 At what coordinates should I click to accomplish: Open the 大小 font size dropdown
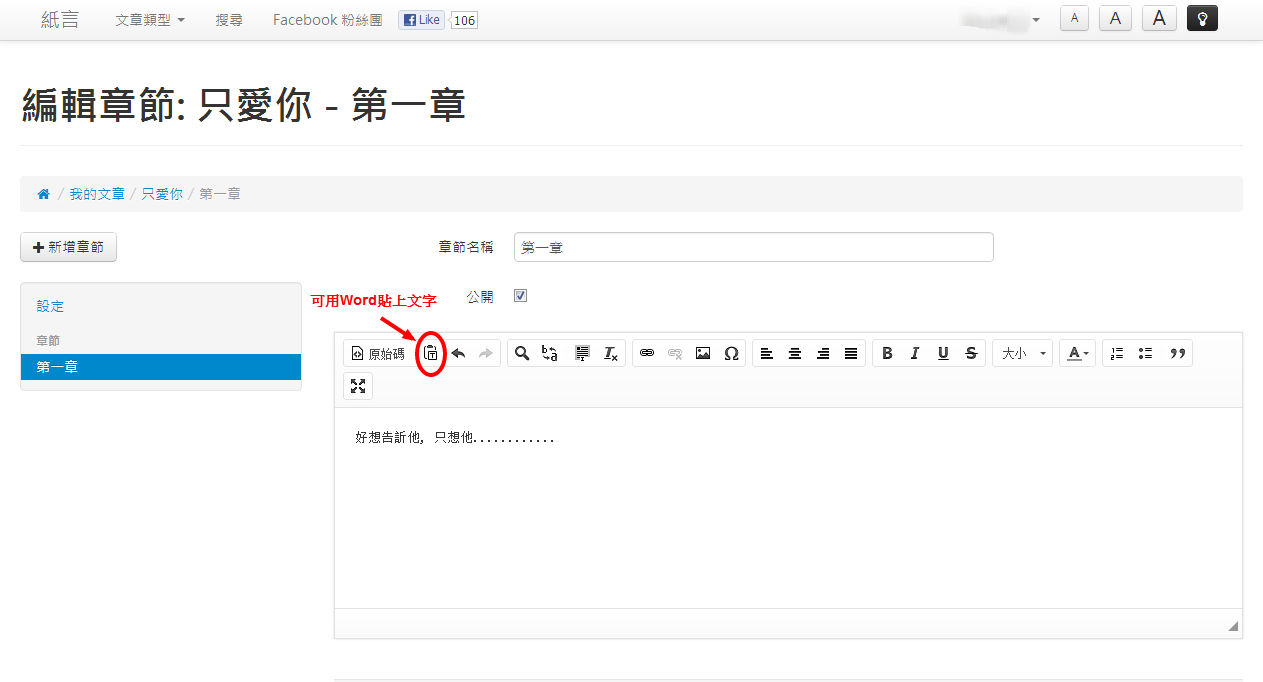point(1022,353)
